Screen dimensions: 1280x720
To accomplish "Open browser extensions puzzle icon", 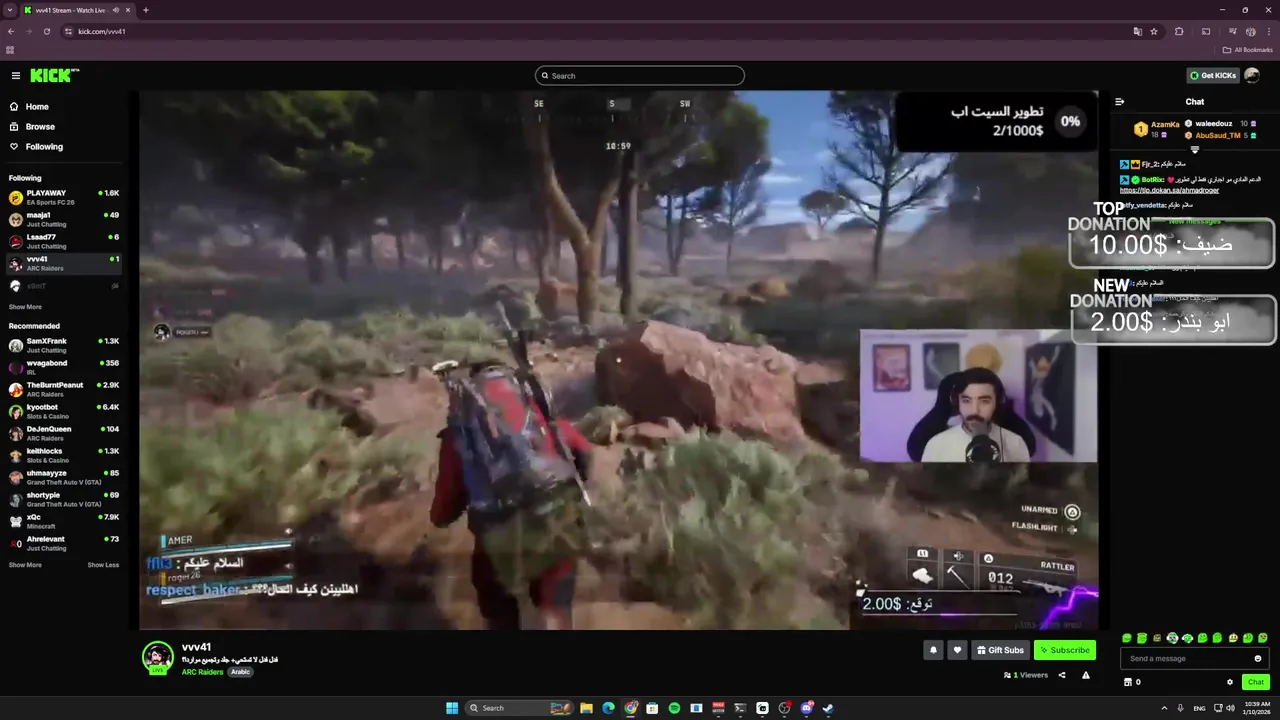I will [1179, 31].
